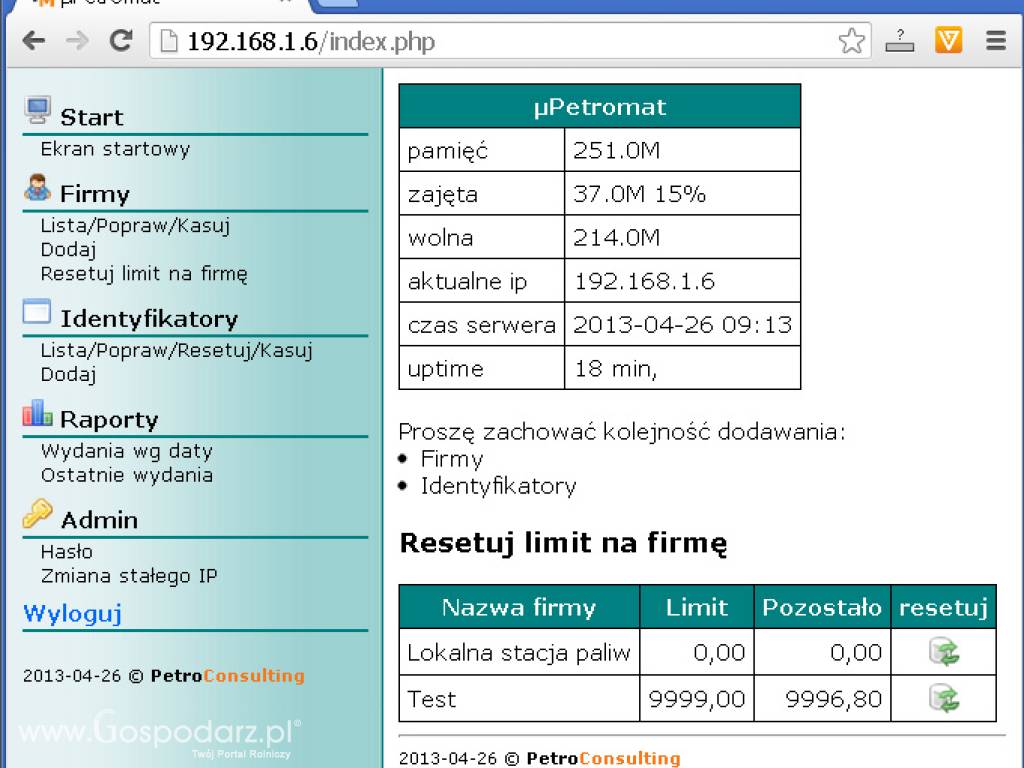Viewport: 1024px width, 768px height.
Task: Open Hasło admin setting
Action: coord(67,552)
